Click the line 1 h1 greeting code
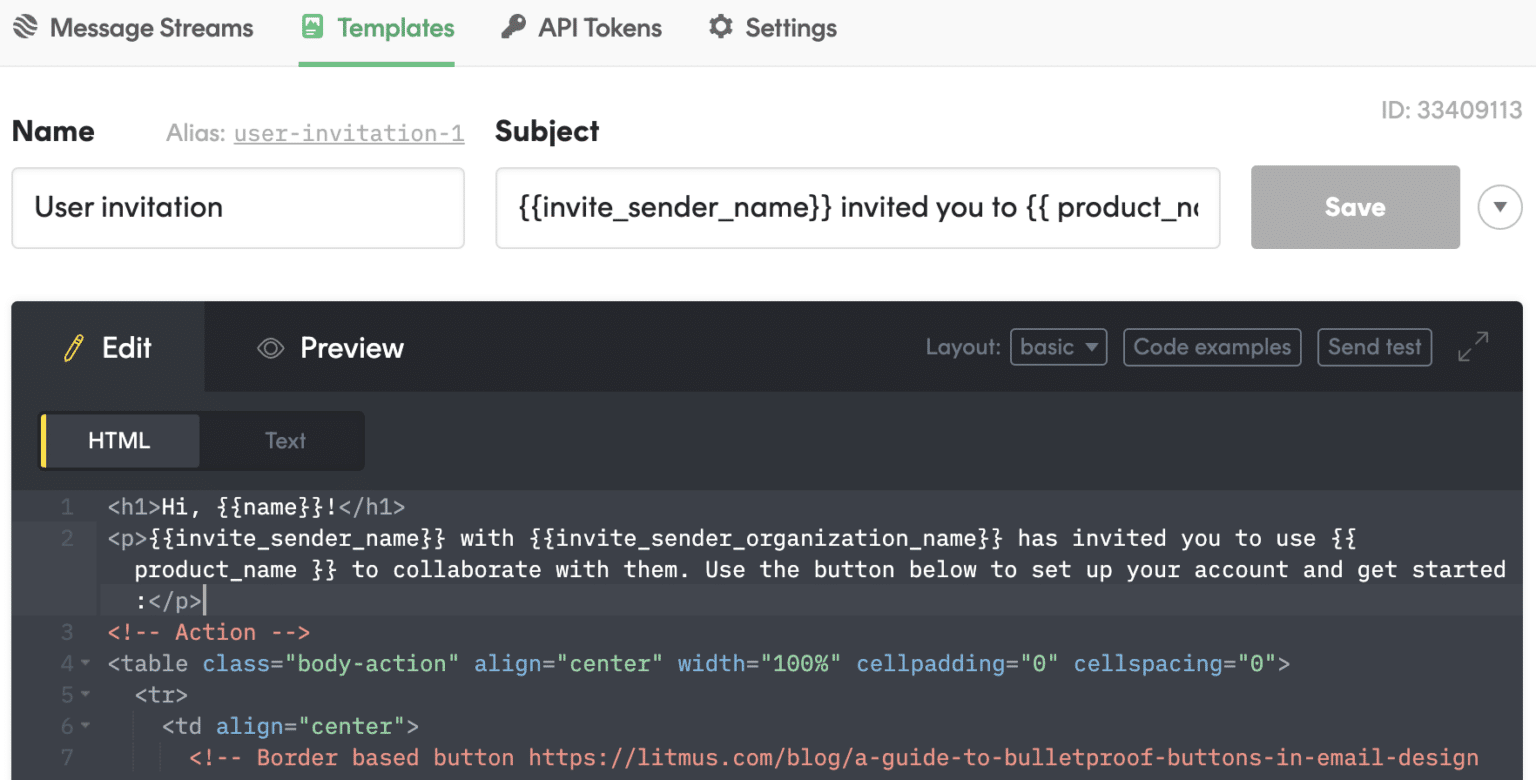Image resolution: width=1536 pixels, height=780 pixels. pos(256,507)
